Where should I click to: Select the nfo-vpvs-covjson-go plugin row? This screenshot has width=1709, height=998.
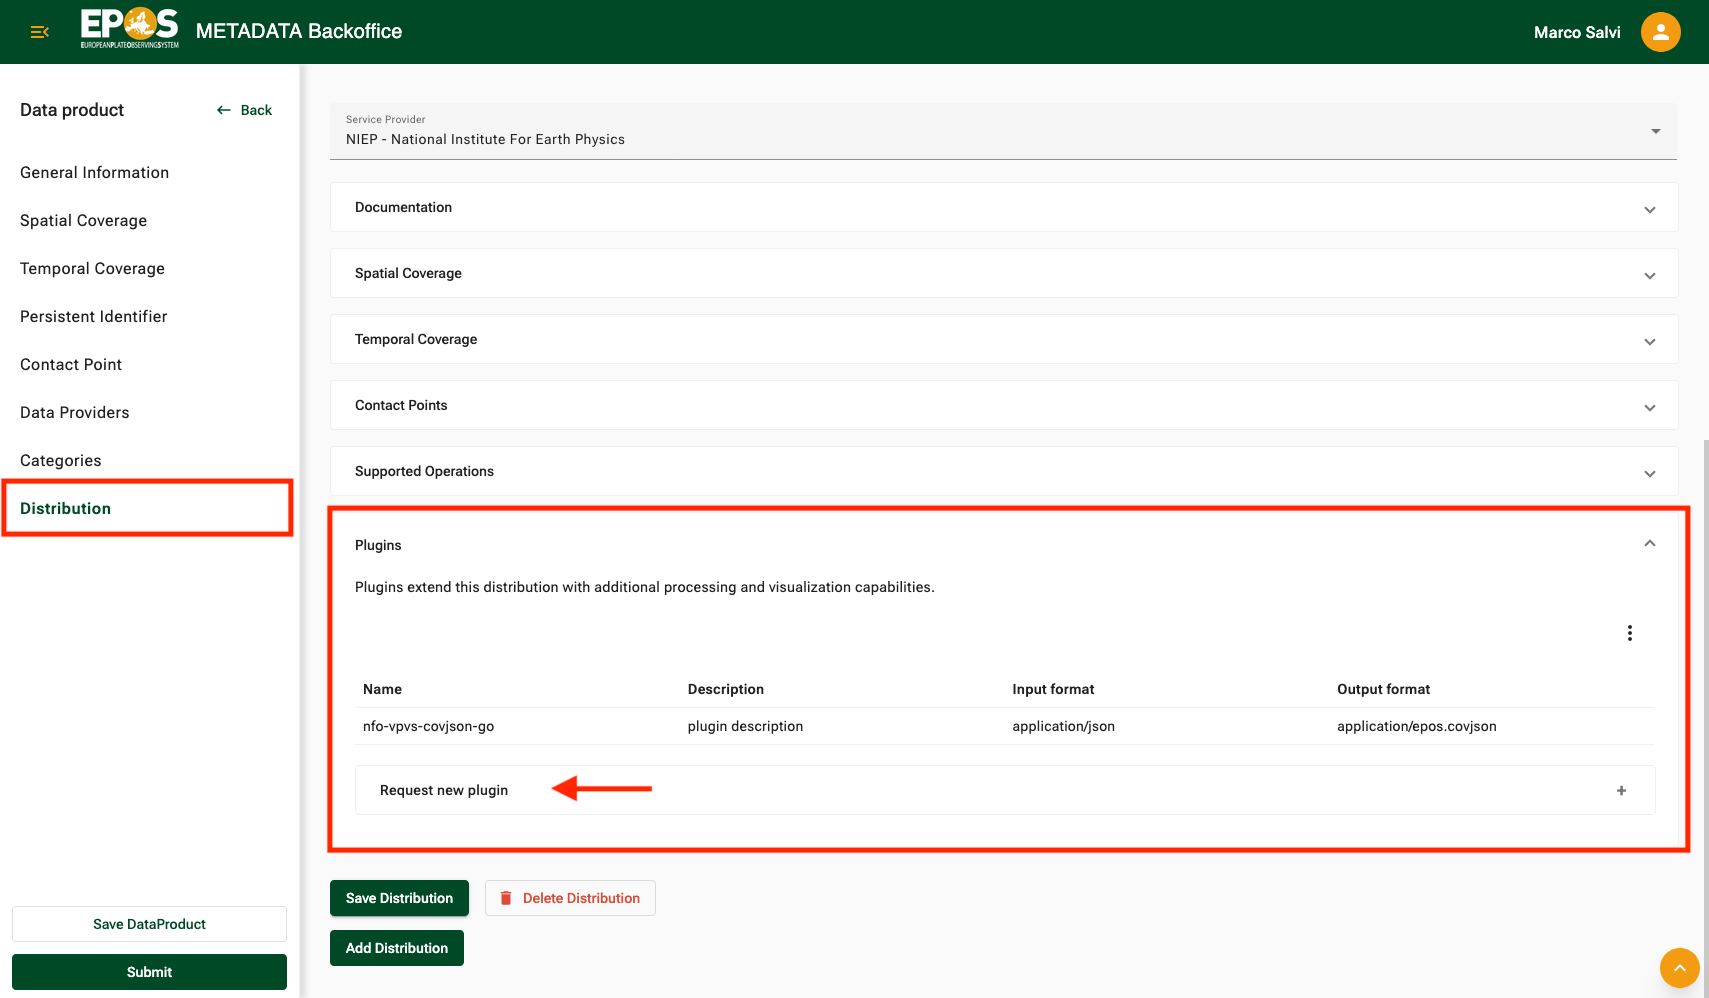[428, 726]
